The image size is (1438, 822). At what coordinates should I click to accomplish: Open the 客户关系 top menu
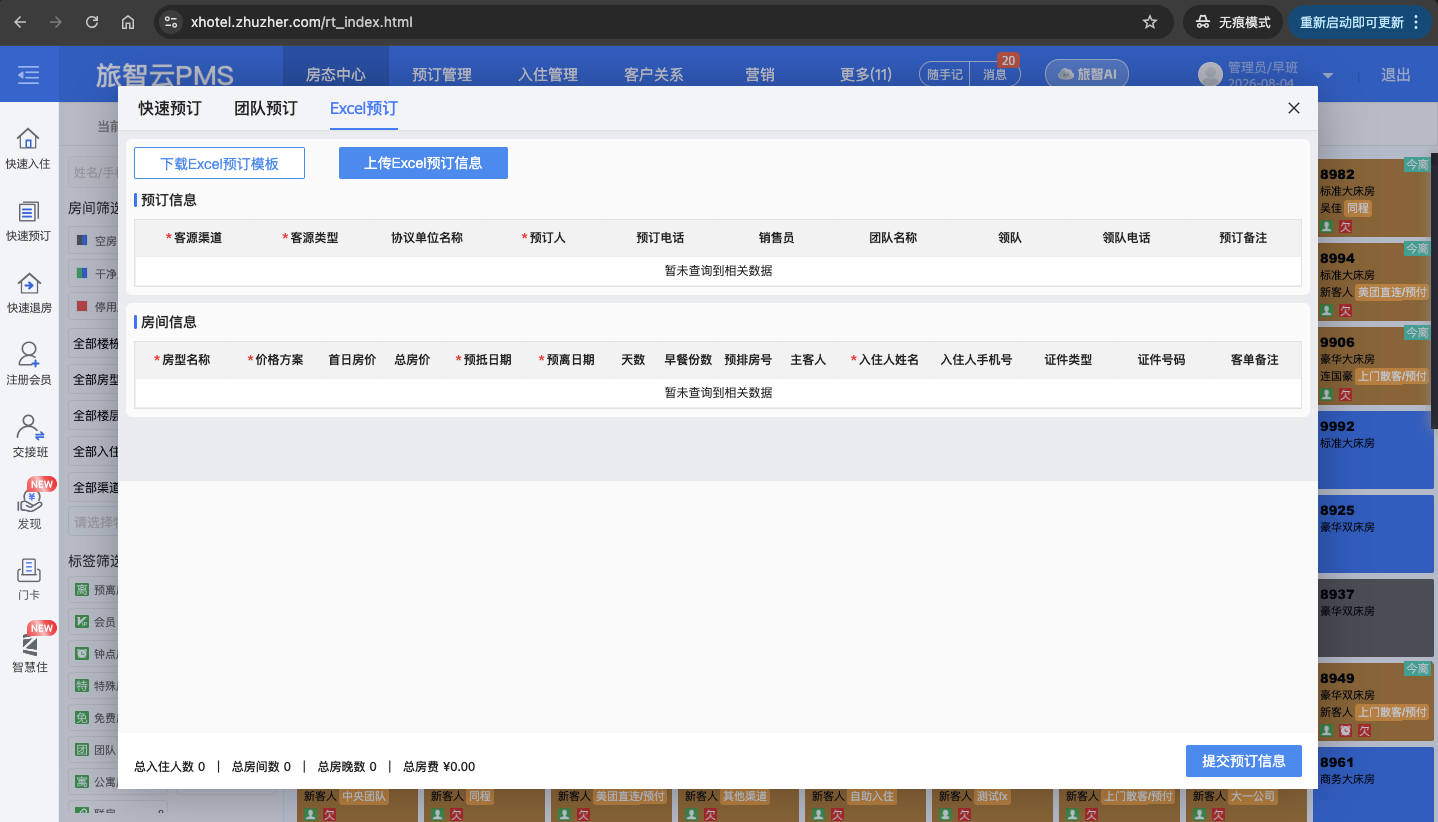pos(654,74)
